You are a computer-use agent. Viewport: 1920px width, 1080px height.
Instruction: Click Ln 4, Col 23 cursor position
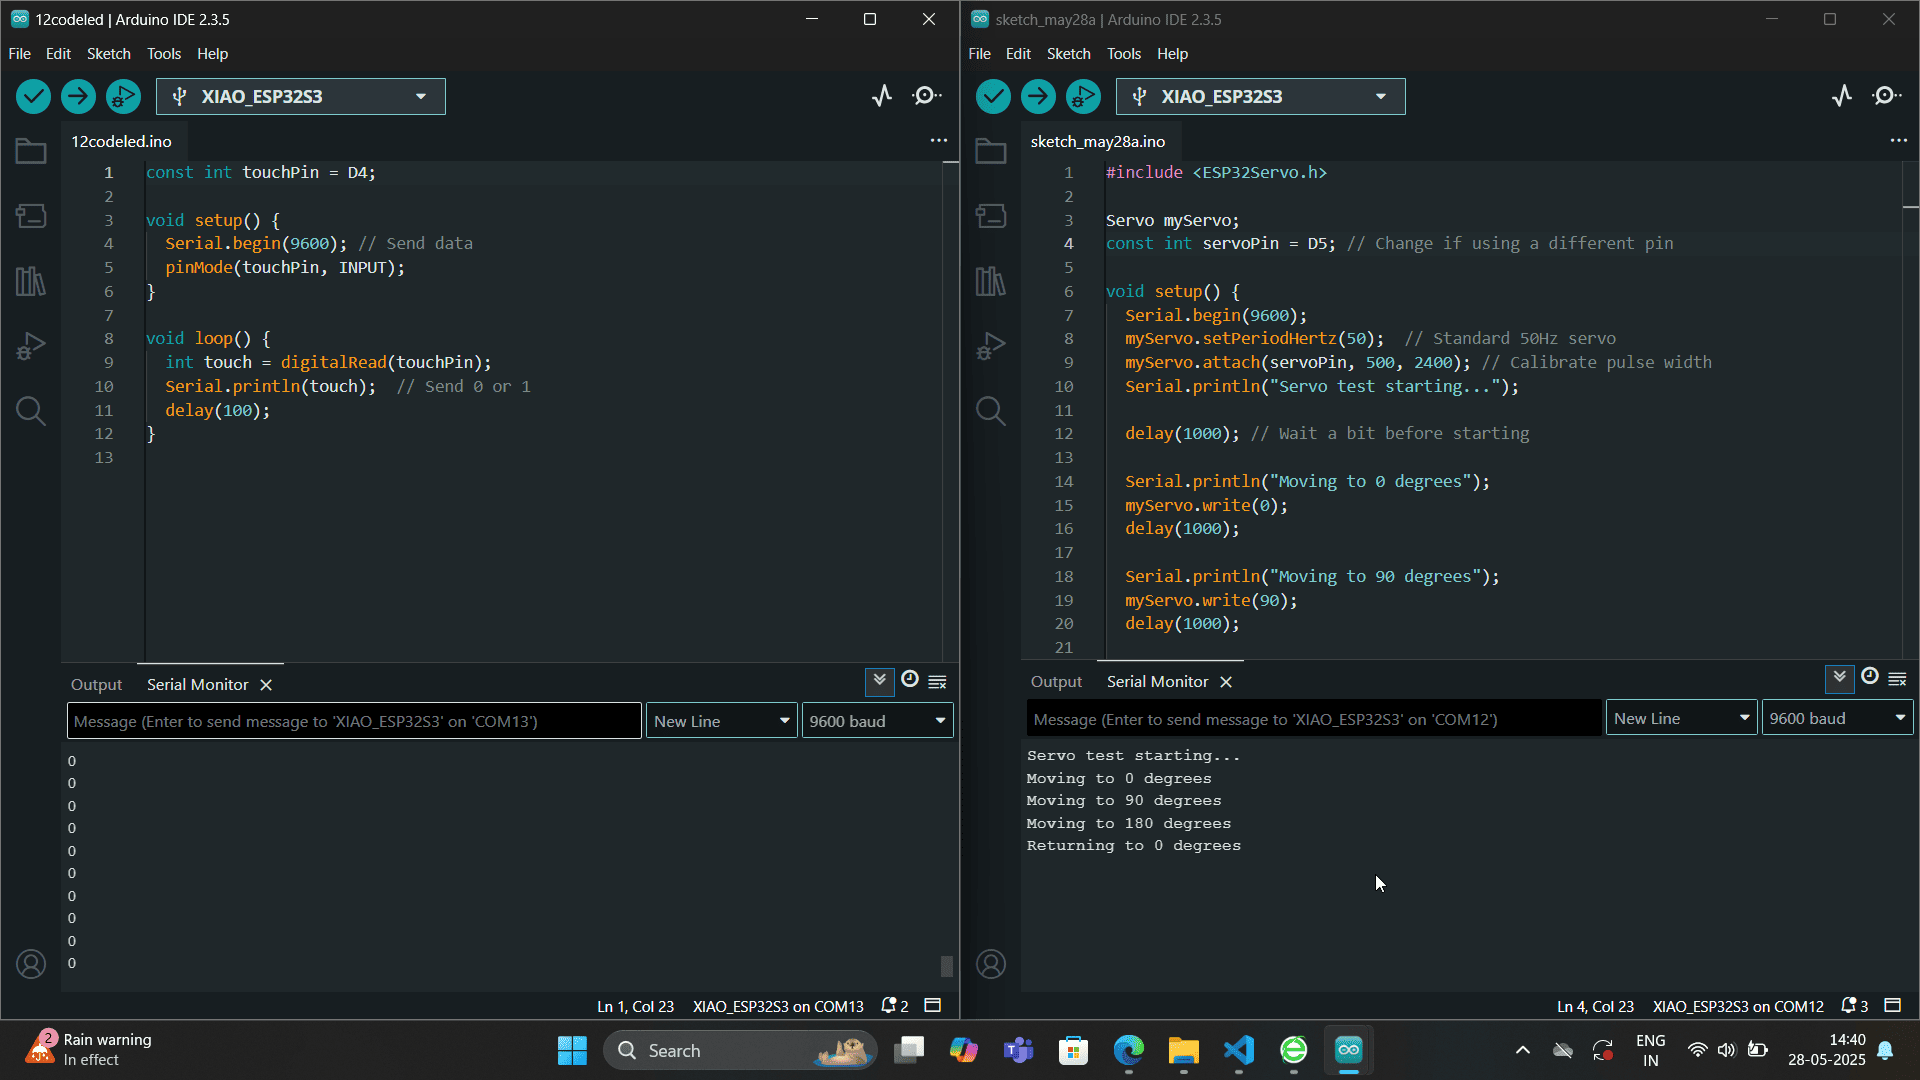point(1595,1007)
